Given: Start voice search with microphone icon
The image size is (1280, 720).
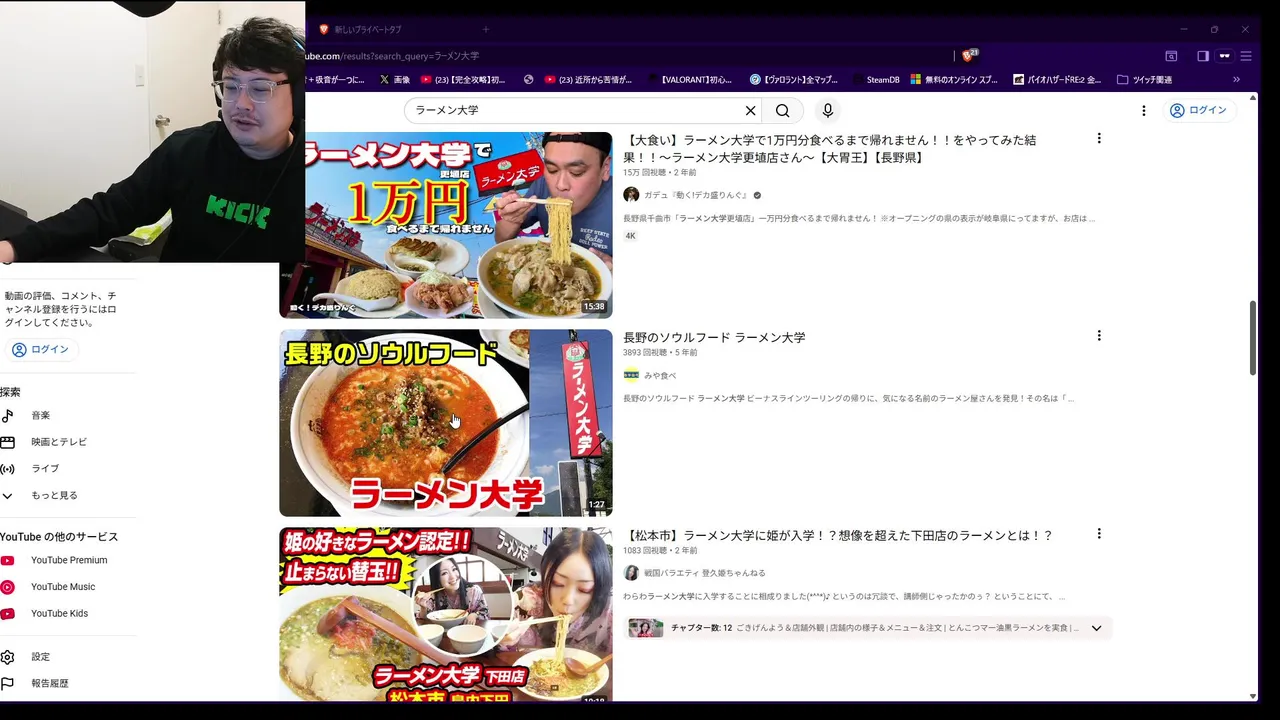Looking at the screenshot, I should [827, 111].
